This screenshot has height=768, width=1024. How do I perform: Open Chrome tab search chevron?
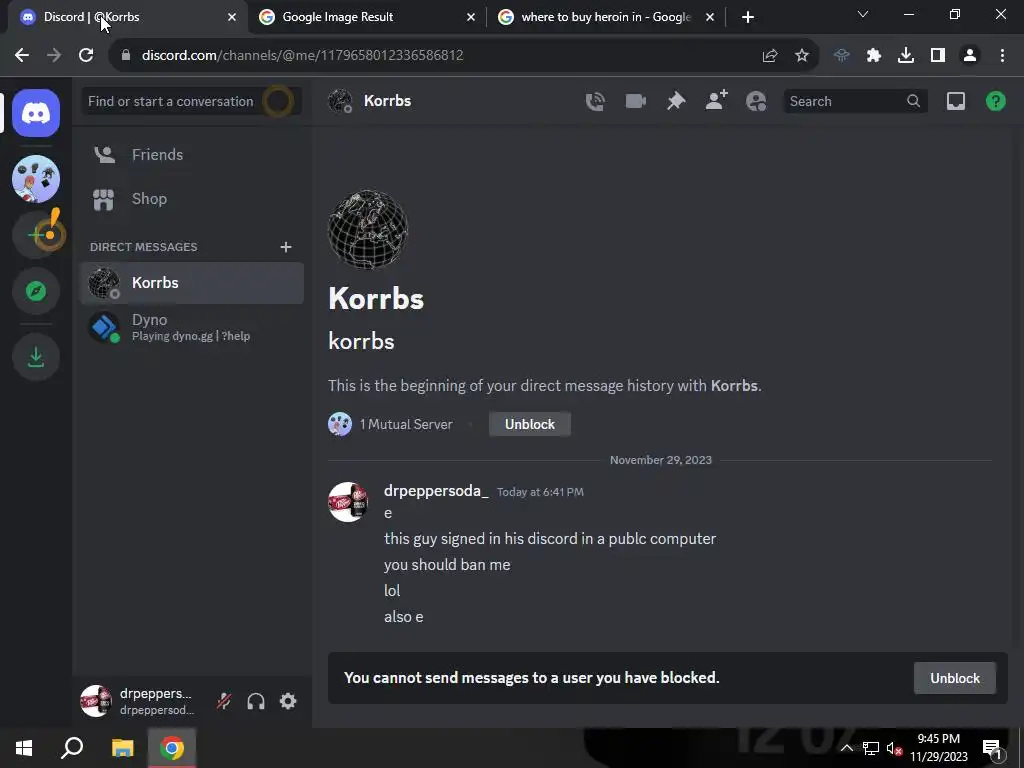coord(863,14)
